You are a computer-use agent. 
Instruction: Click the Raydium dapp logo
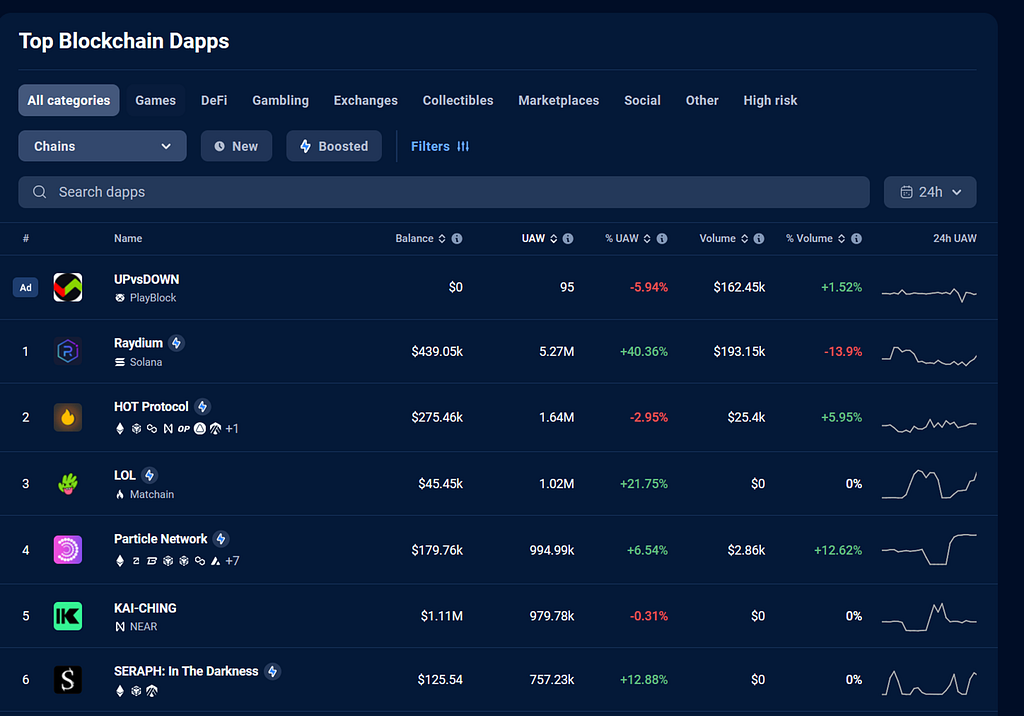[68, 351]
